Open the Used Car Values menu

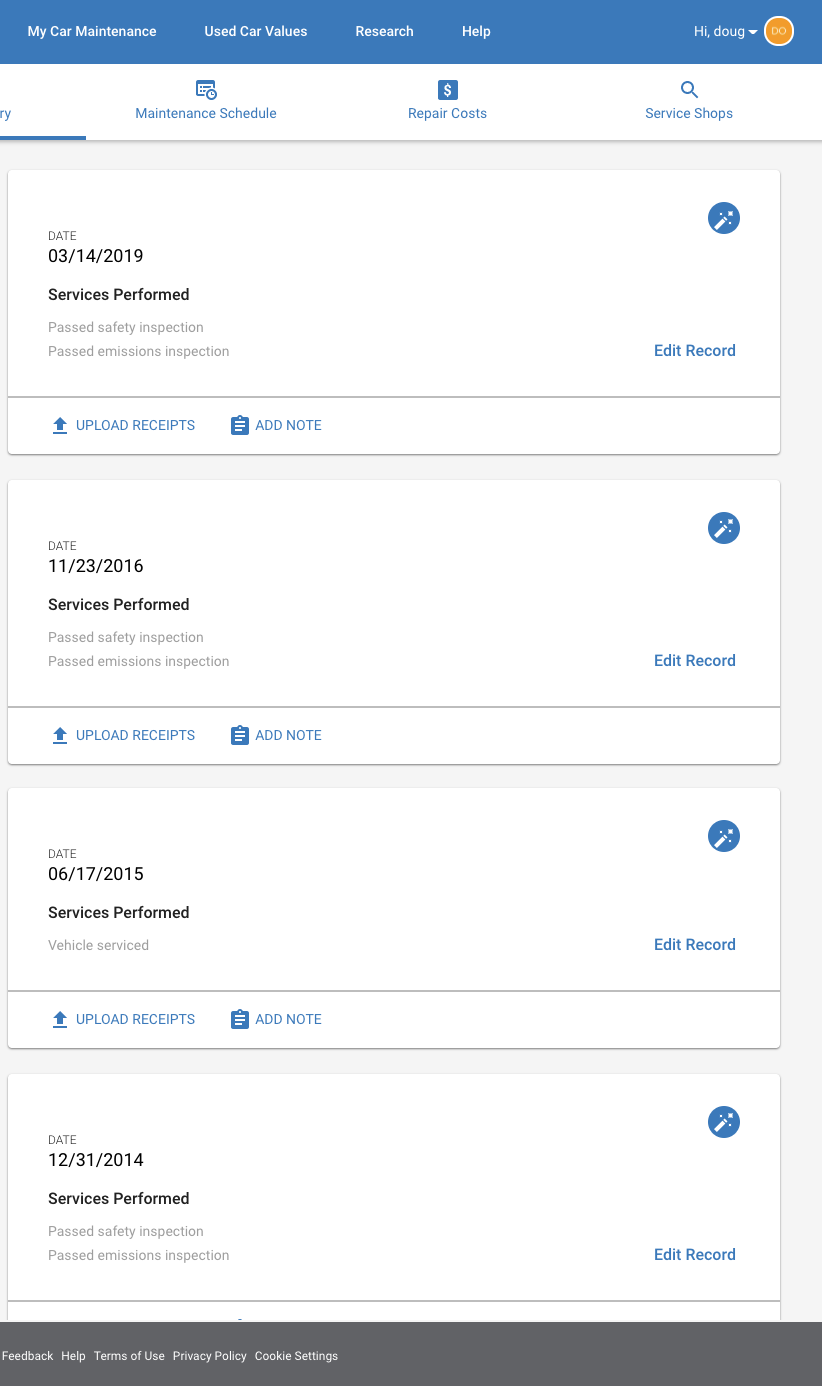click(x=256, y=31)
